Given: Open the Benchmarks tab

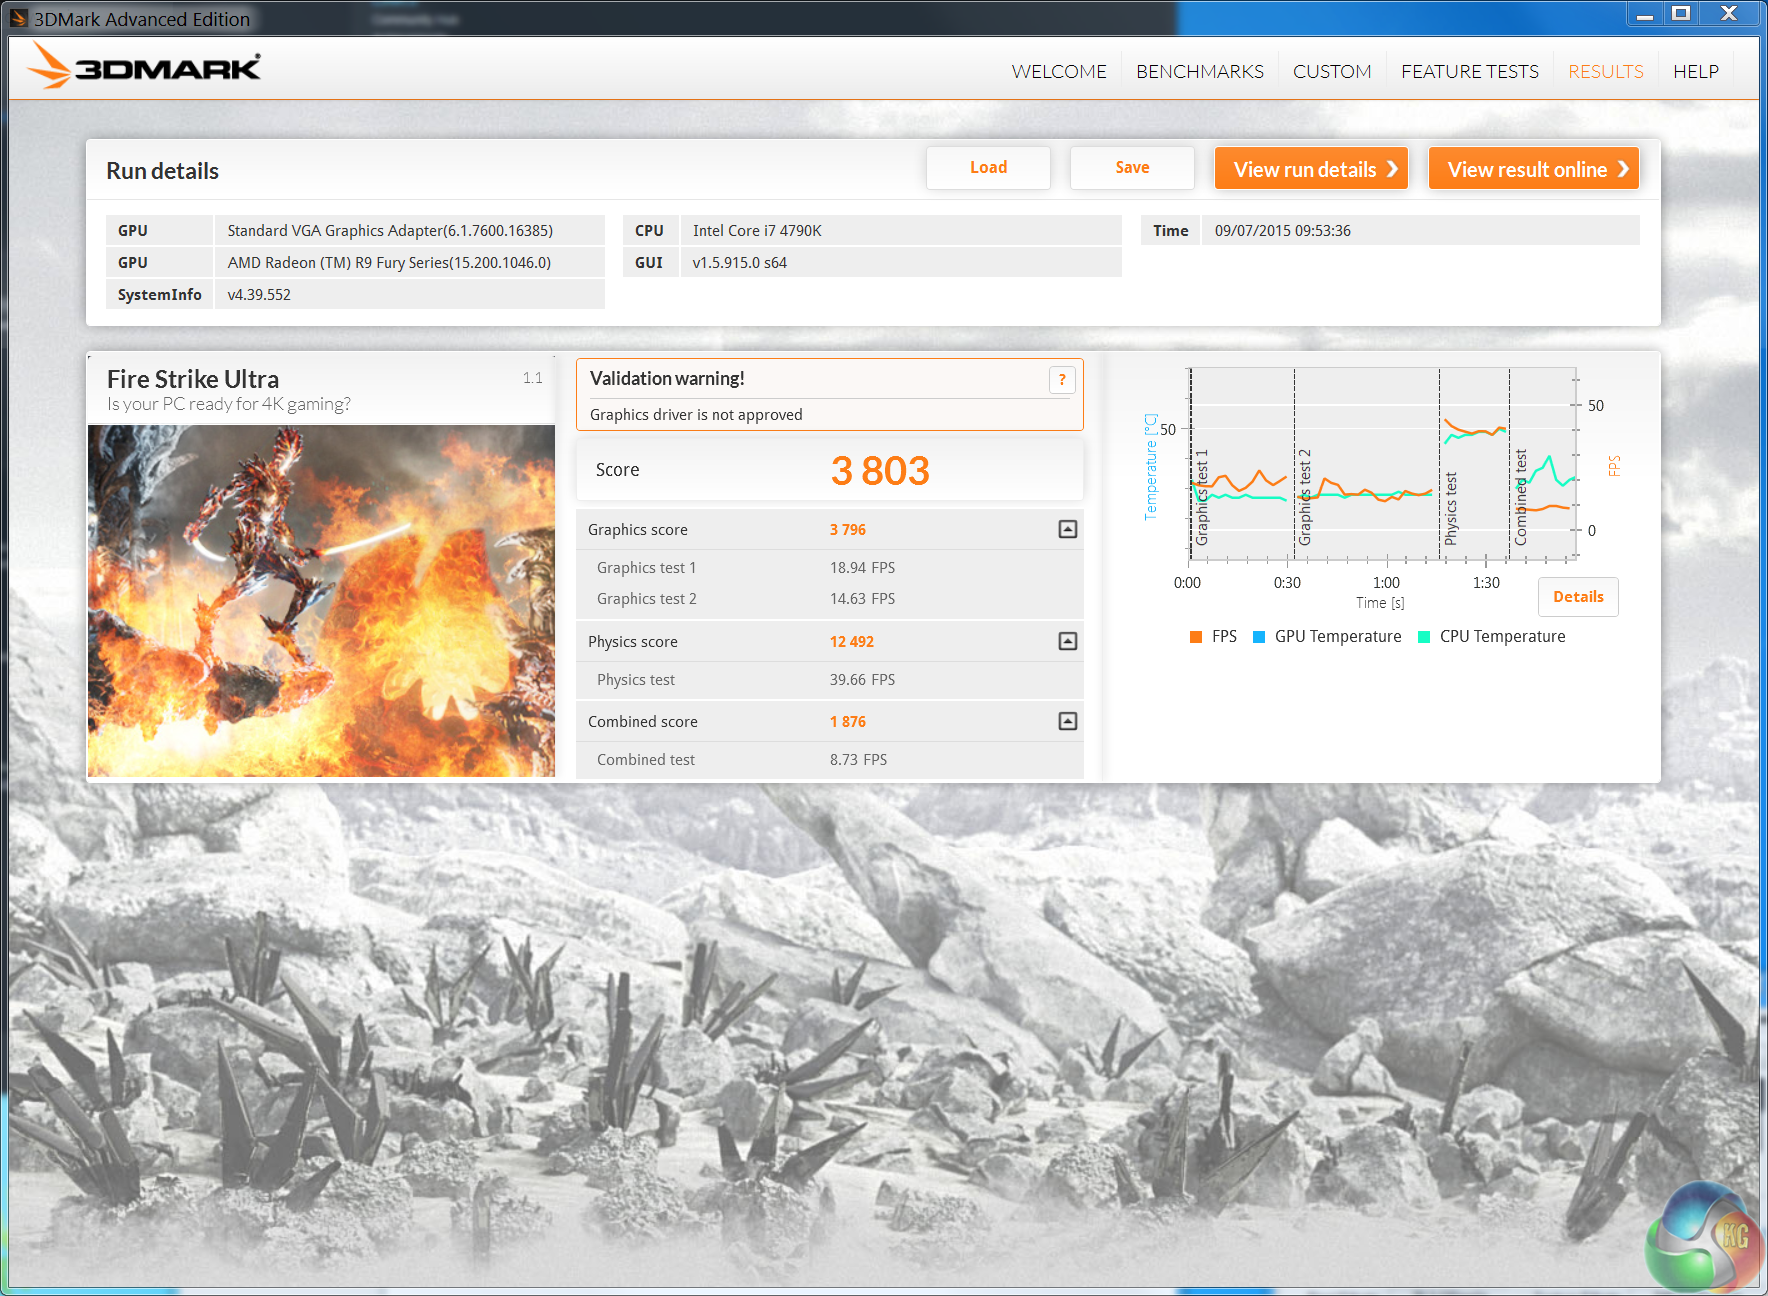Looking at the screenshot, I should pos(1199,72).
